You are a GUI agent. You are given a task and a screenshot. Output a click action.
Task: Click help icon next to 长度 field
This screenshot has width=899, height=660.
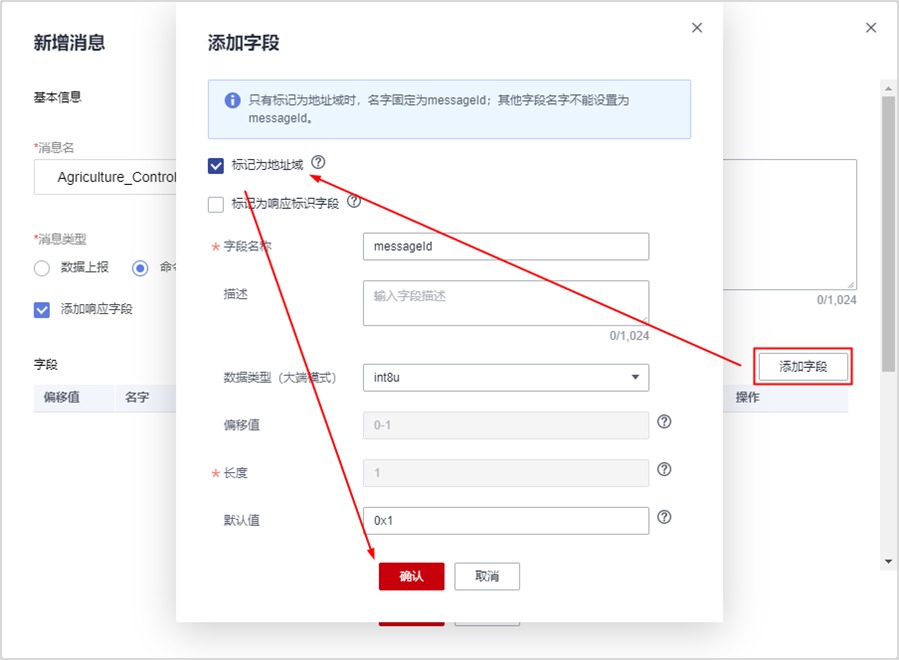(664, 470)
